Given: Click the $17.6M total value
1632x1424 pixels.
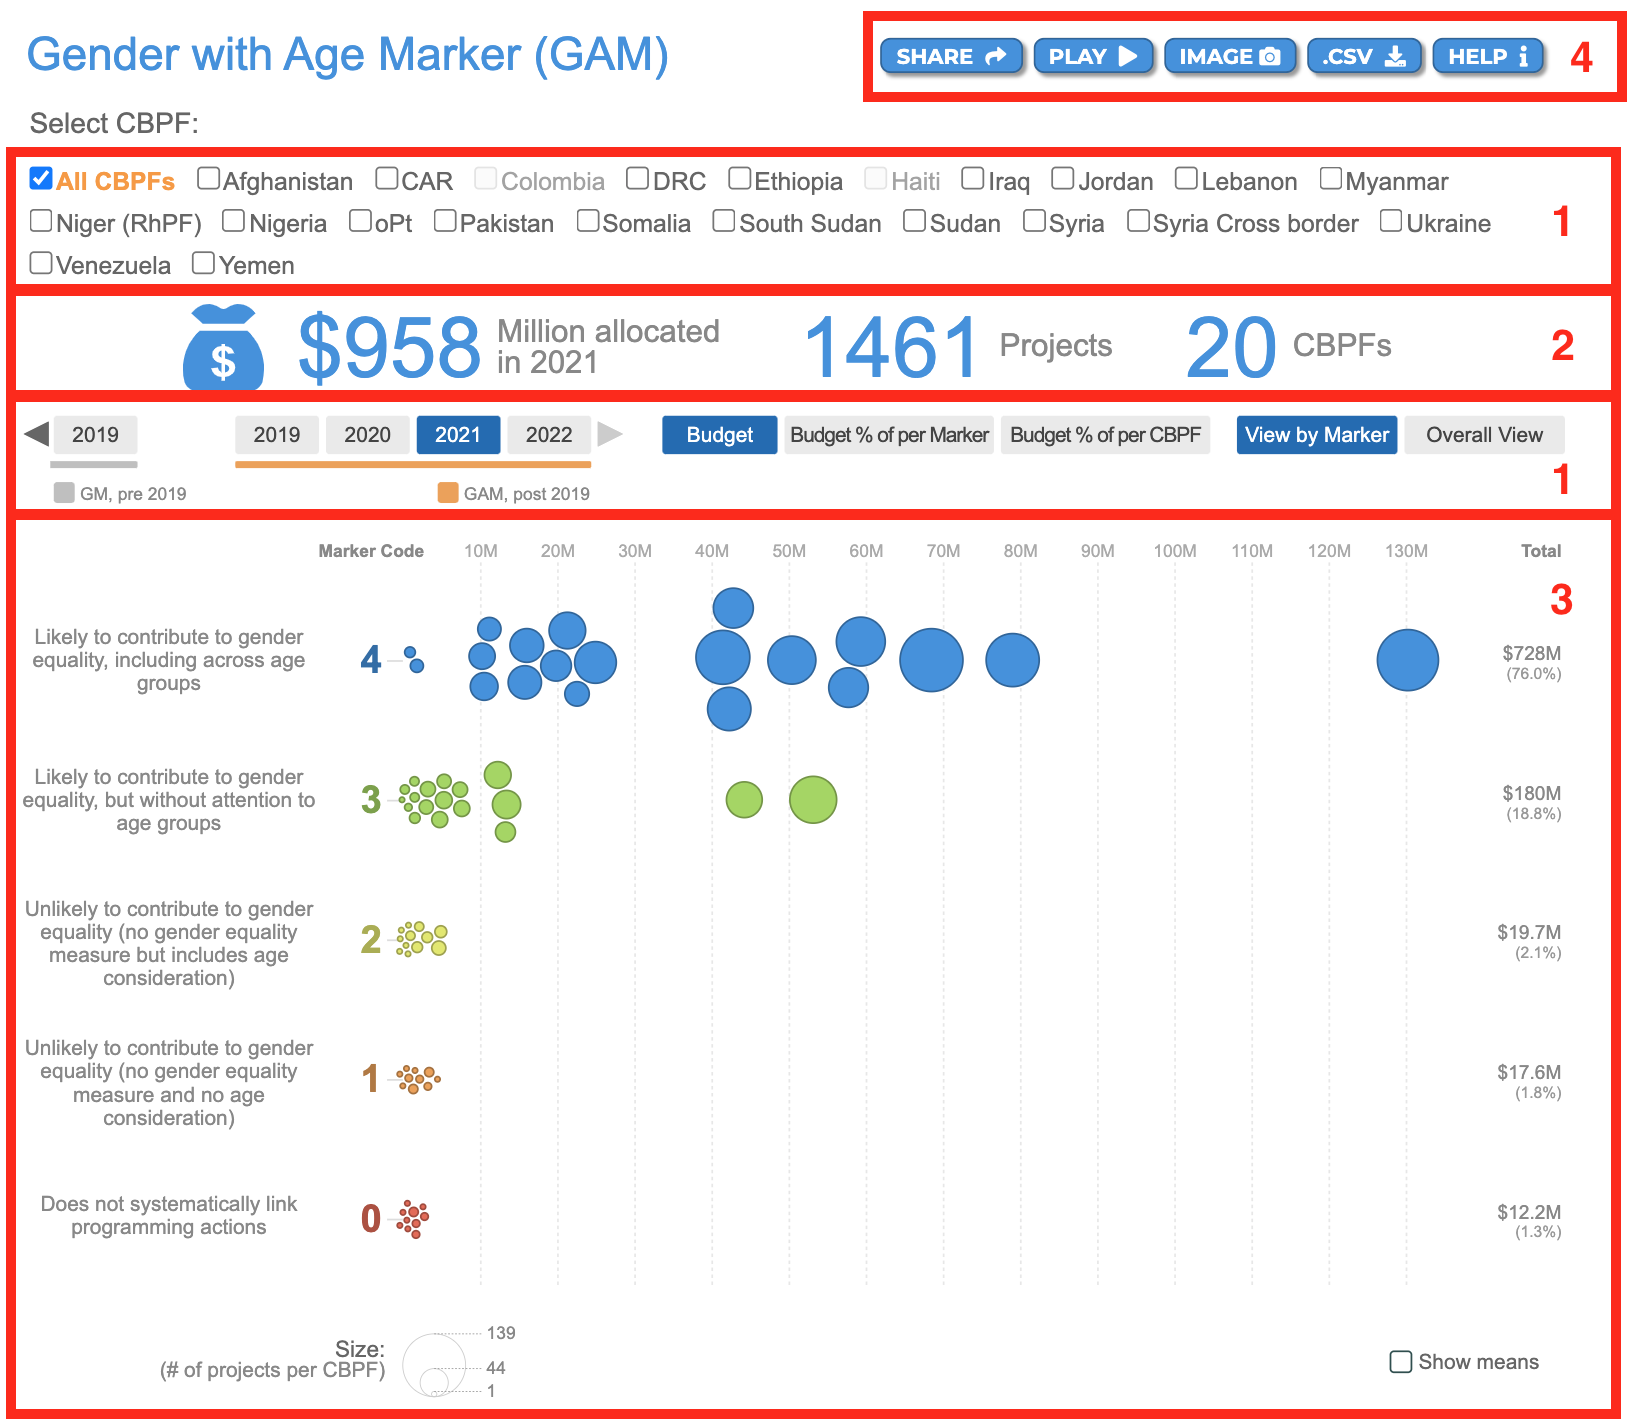Looking at the screenshot, I should tap(1528, 1072).
